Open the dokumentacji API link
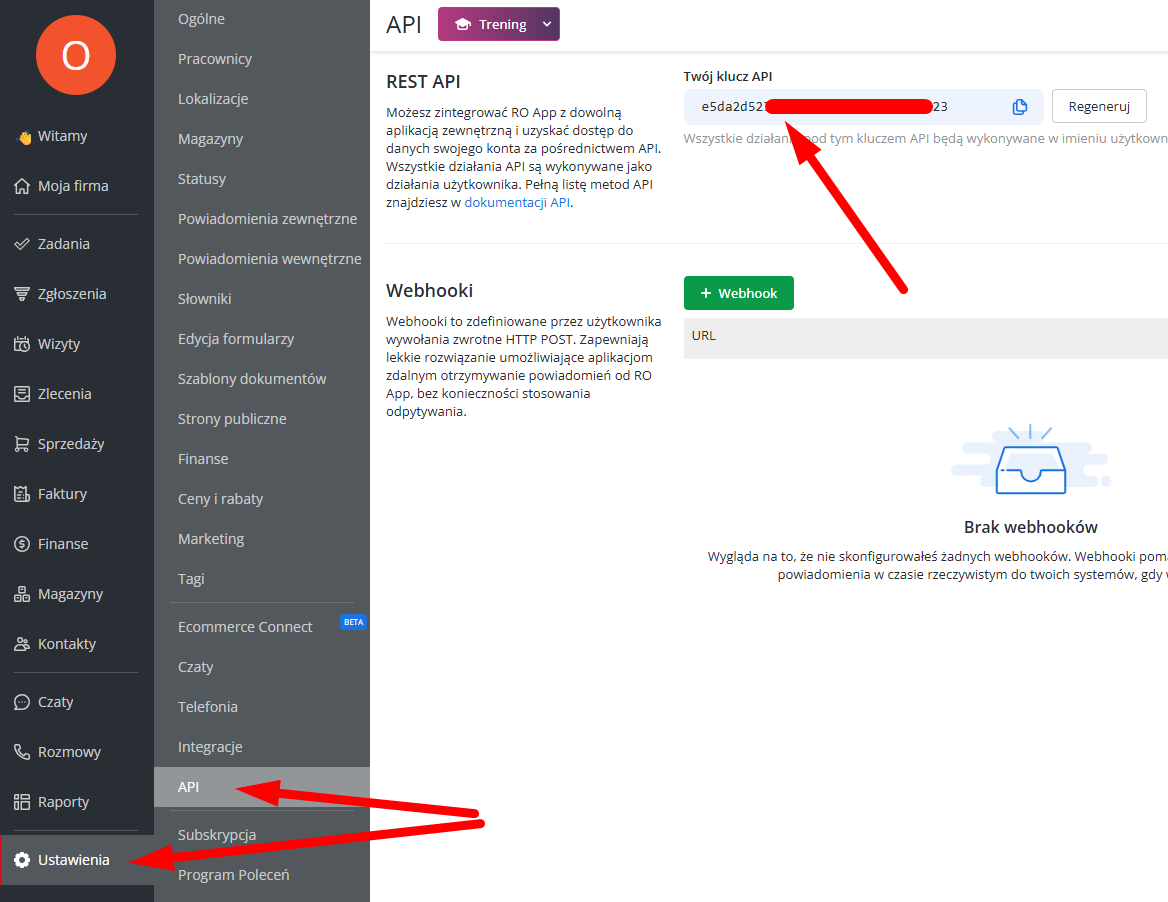Image resolution: width=1168 pixels, height=902 pixels. 517,202
